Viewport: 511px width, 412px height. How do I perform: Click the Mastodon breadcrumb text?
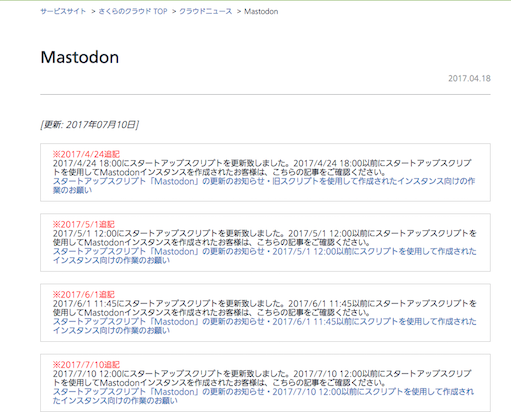(x=261, y=11)
